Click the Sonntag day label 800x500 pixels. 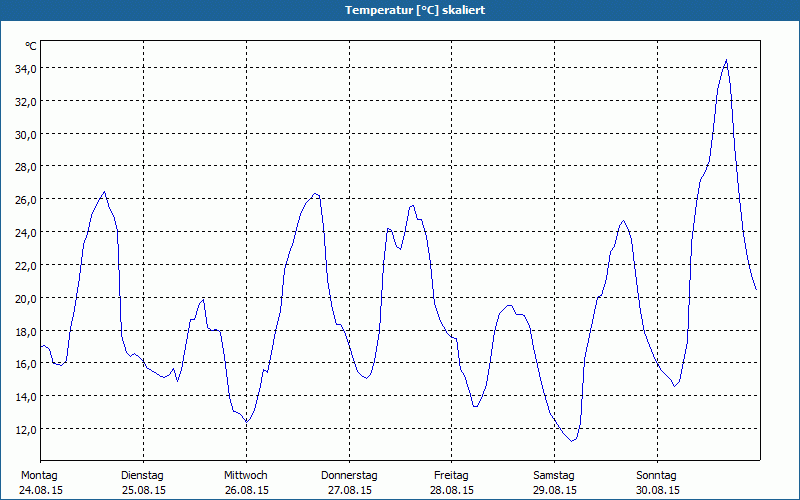[x=657, y=476]
